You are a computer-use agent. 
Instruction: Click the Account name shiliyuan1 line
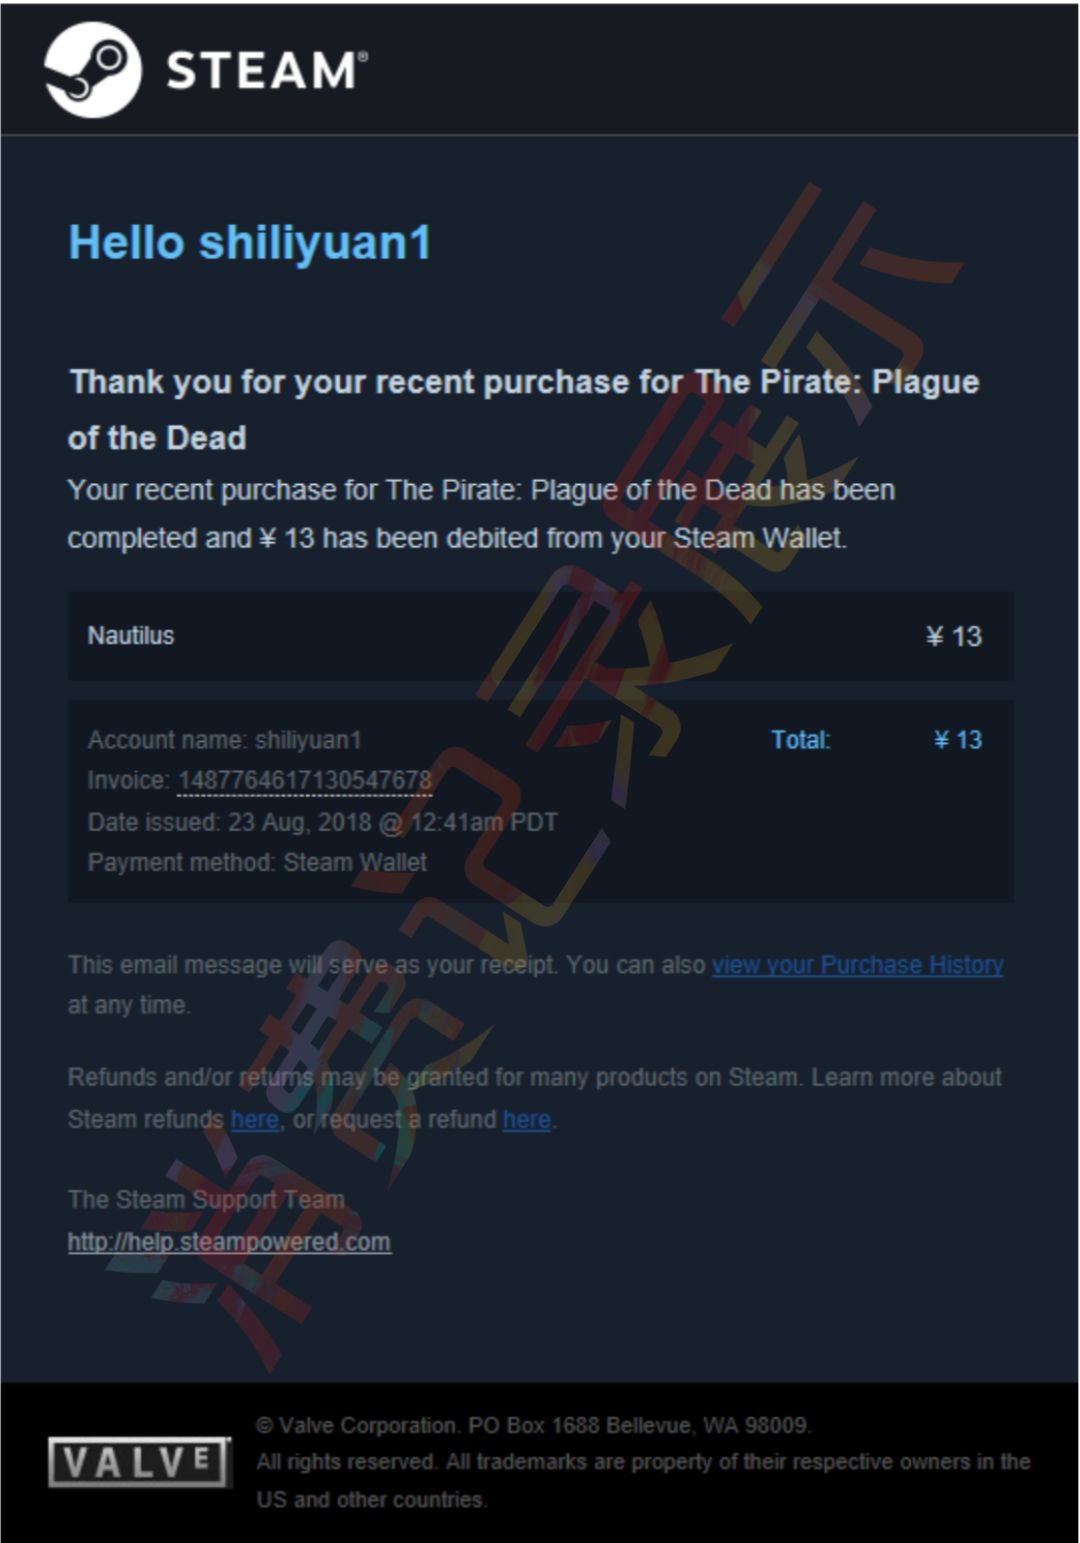(x=225, y=740)
